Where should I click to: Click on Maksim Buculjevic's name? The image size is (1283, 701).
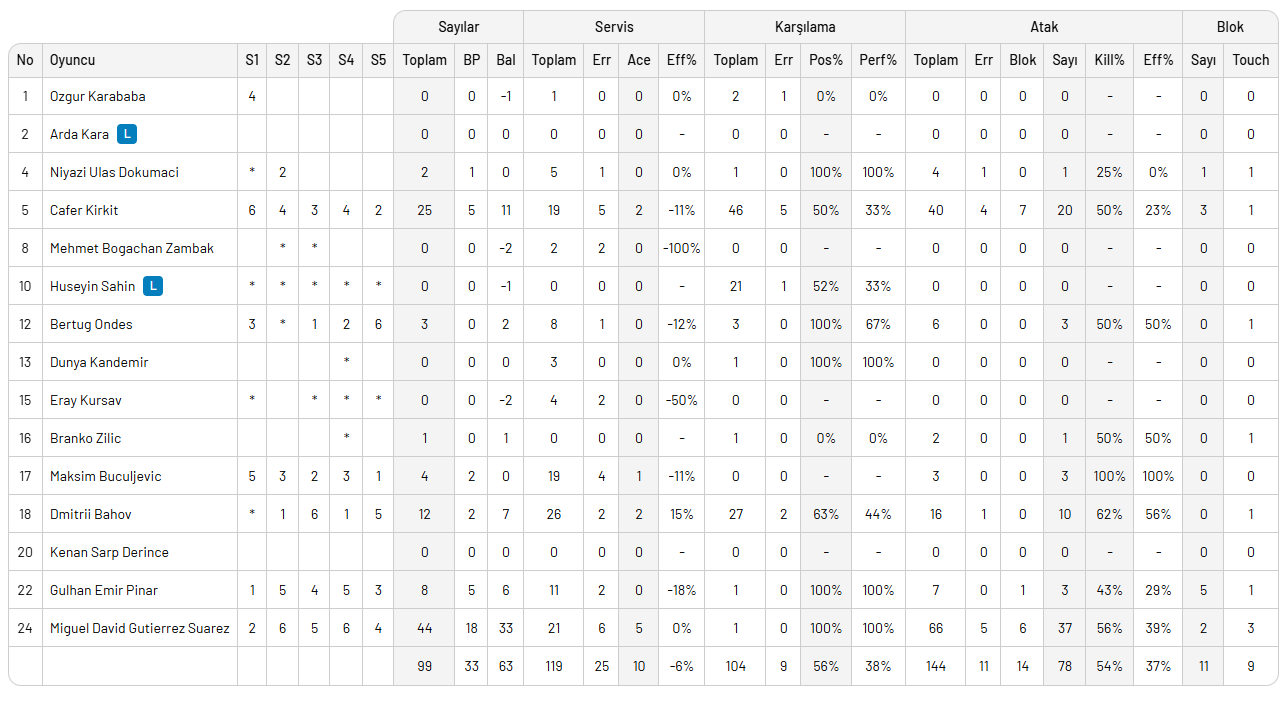tap(105, 476)
